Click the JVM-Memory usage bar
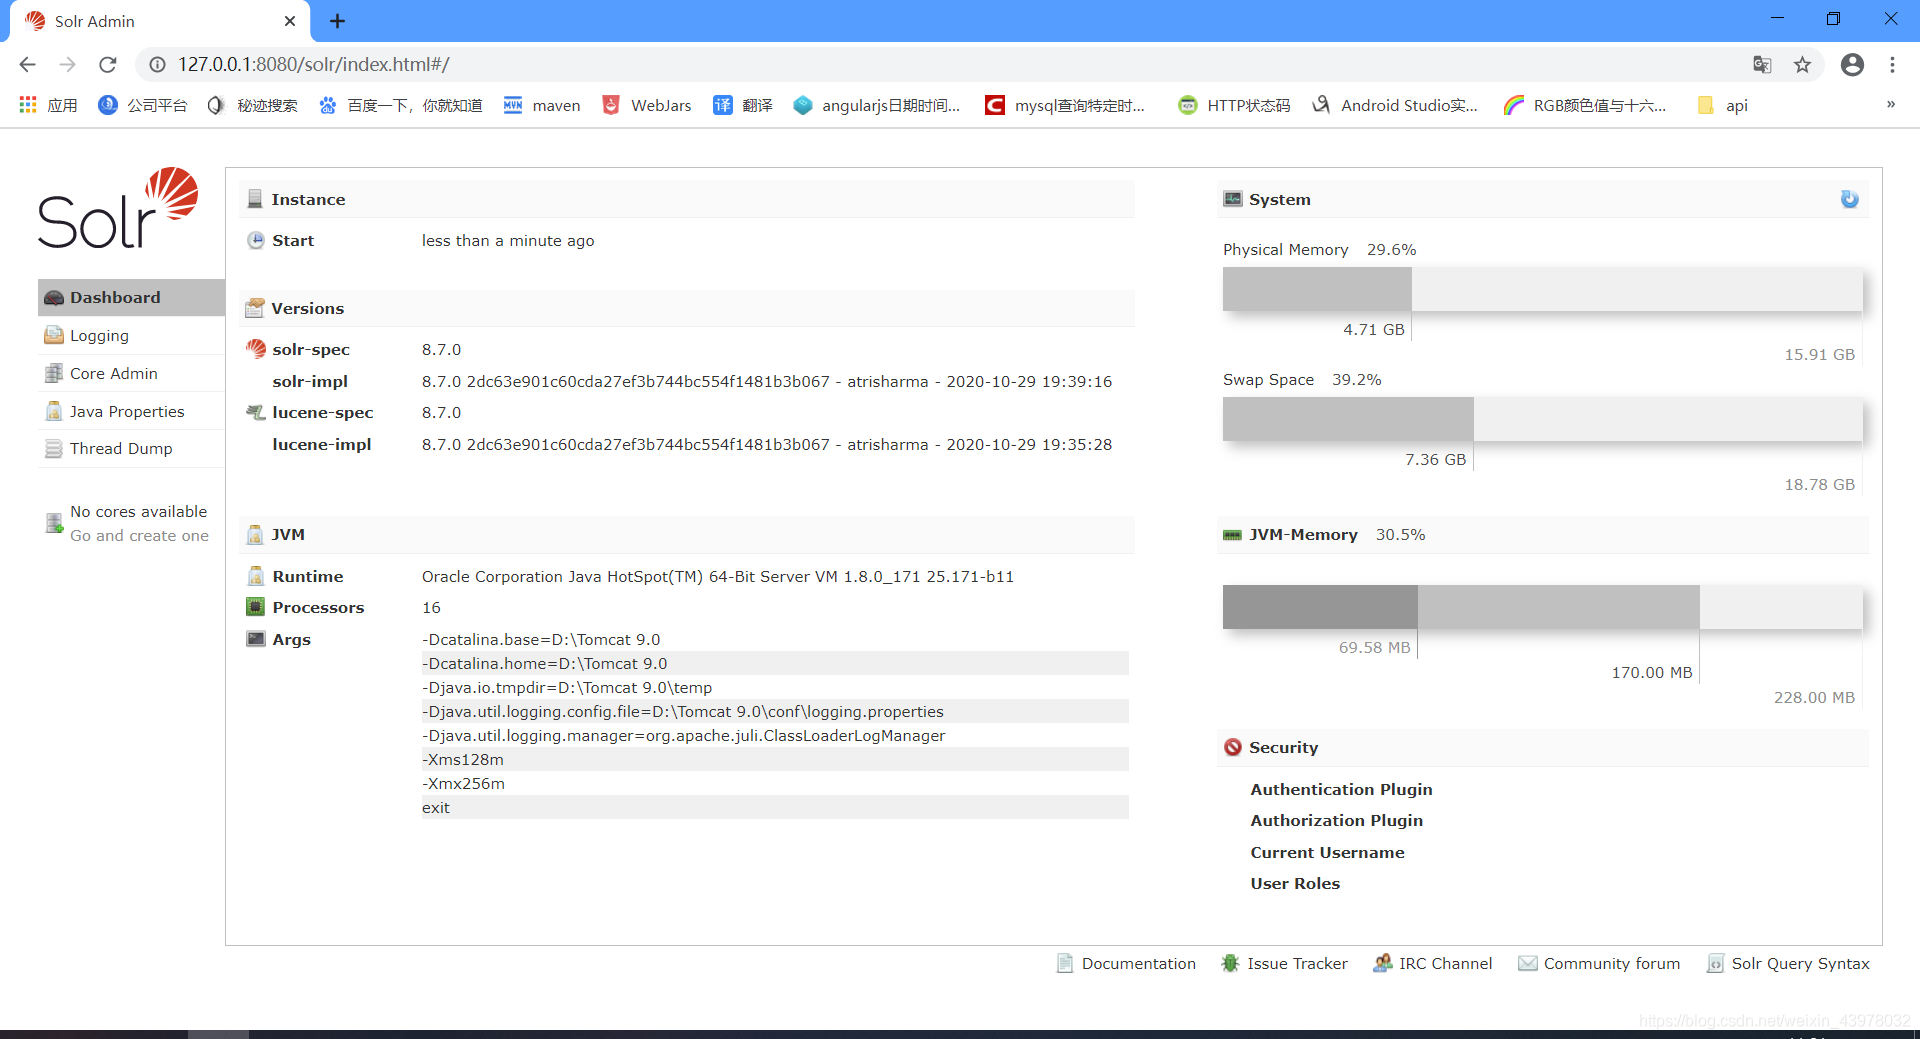This screenshot has height=1039, width=1920. (1543, 607)
